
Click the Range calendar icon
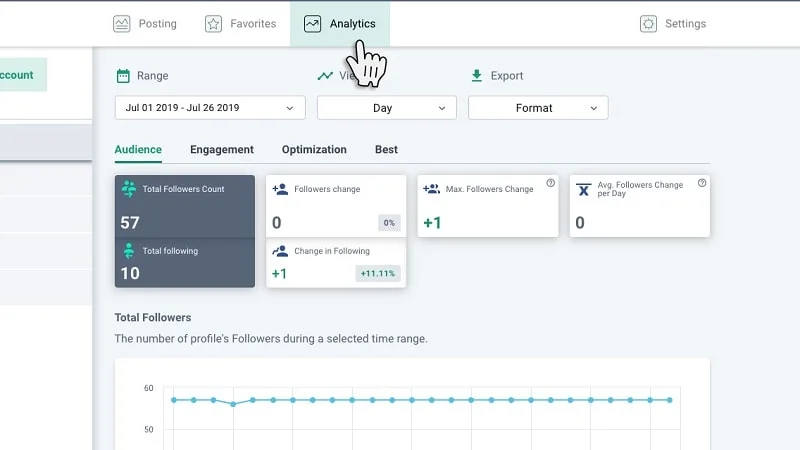[123, 76]
